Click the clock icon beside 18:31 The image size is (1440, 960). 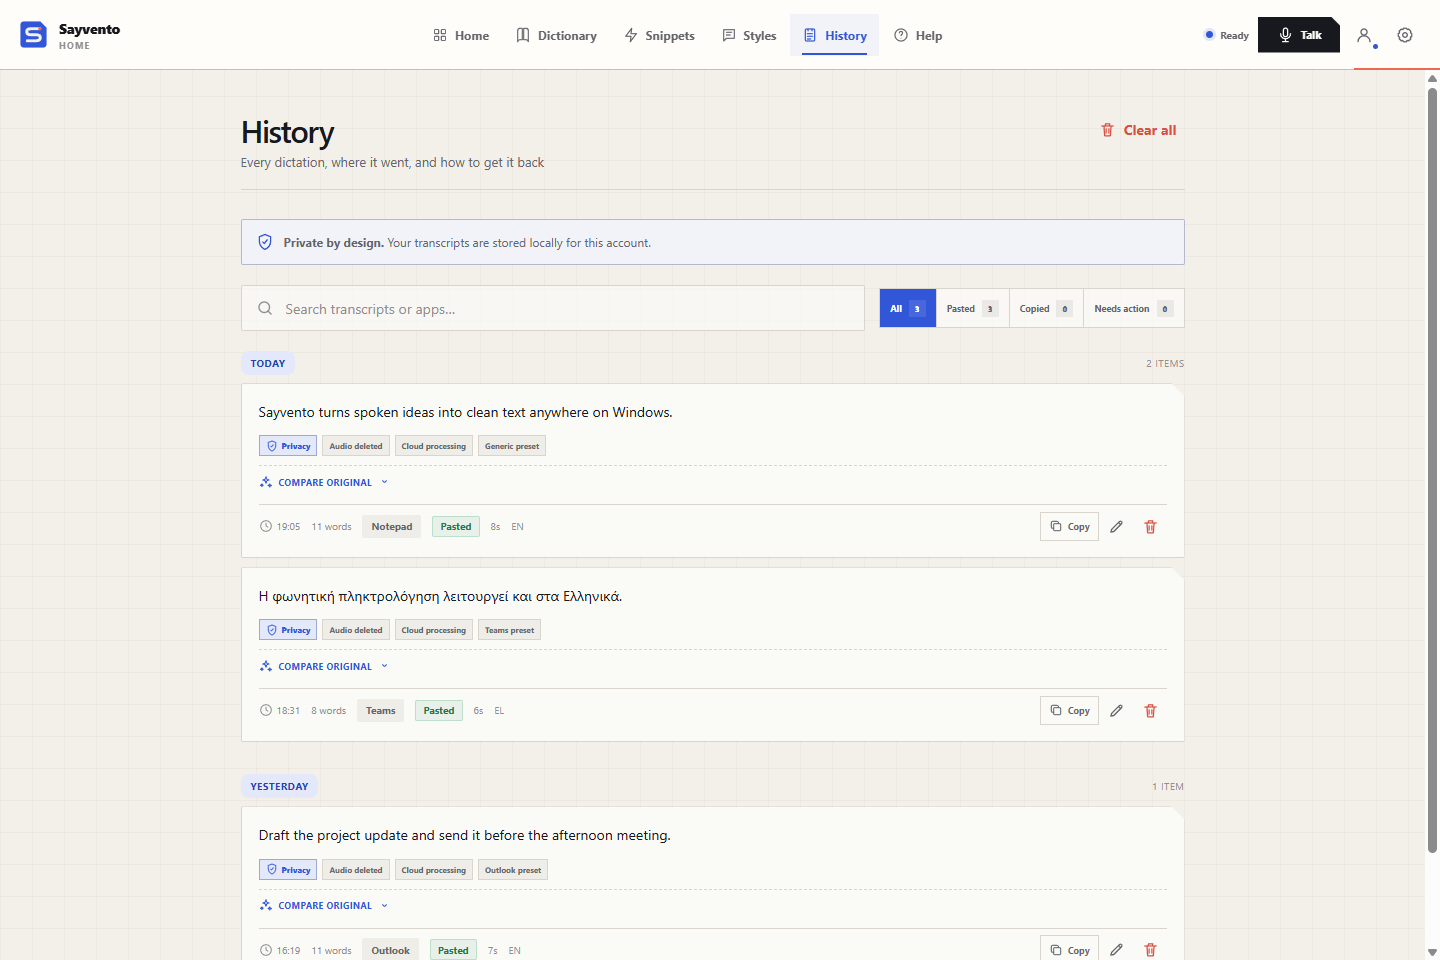pyautogui.click(x=266, y=710)
